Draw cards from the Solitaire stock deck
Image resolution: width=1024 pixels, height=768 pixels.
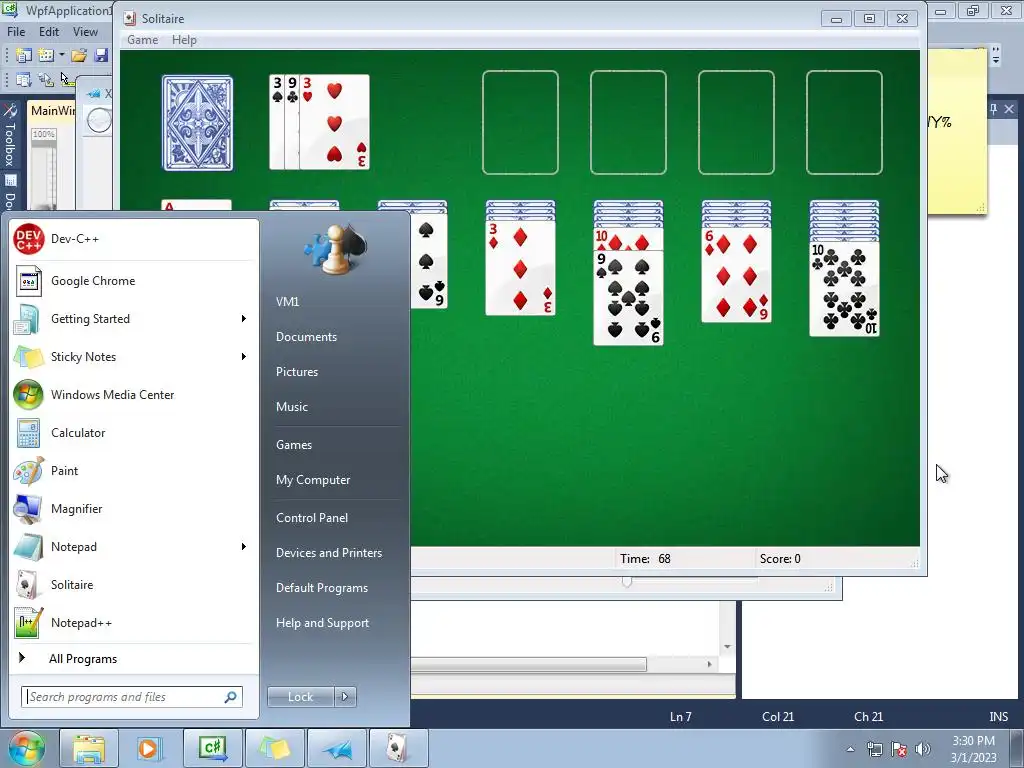[197, 123]
